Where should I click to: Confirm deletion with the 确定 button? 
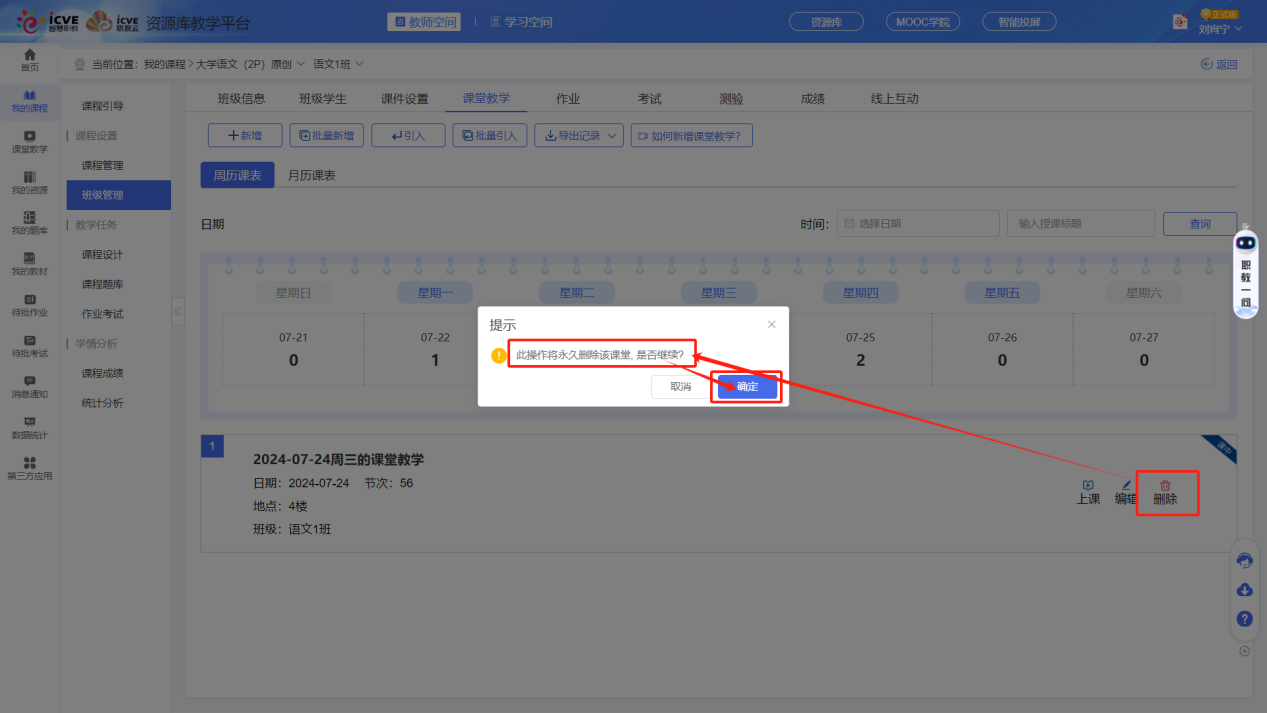[x=746, y=386]
